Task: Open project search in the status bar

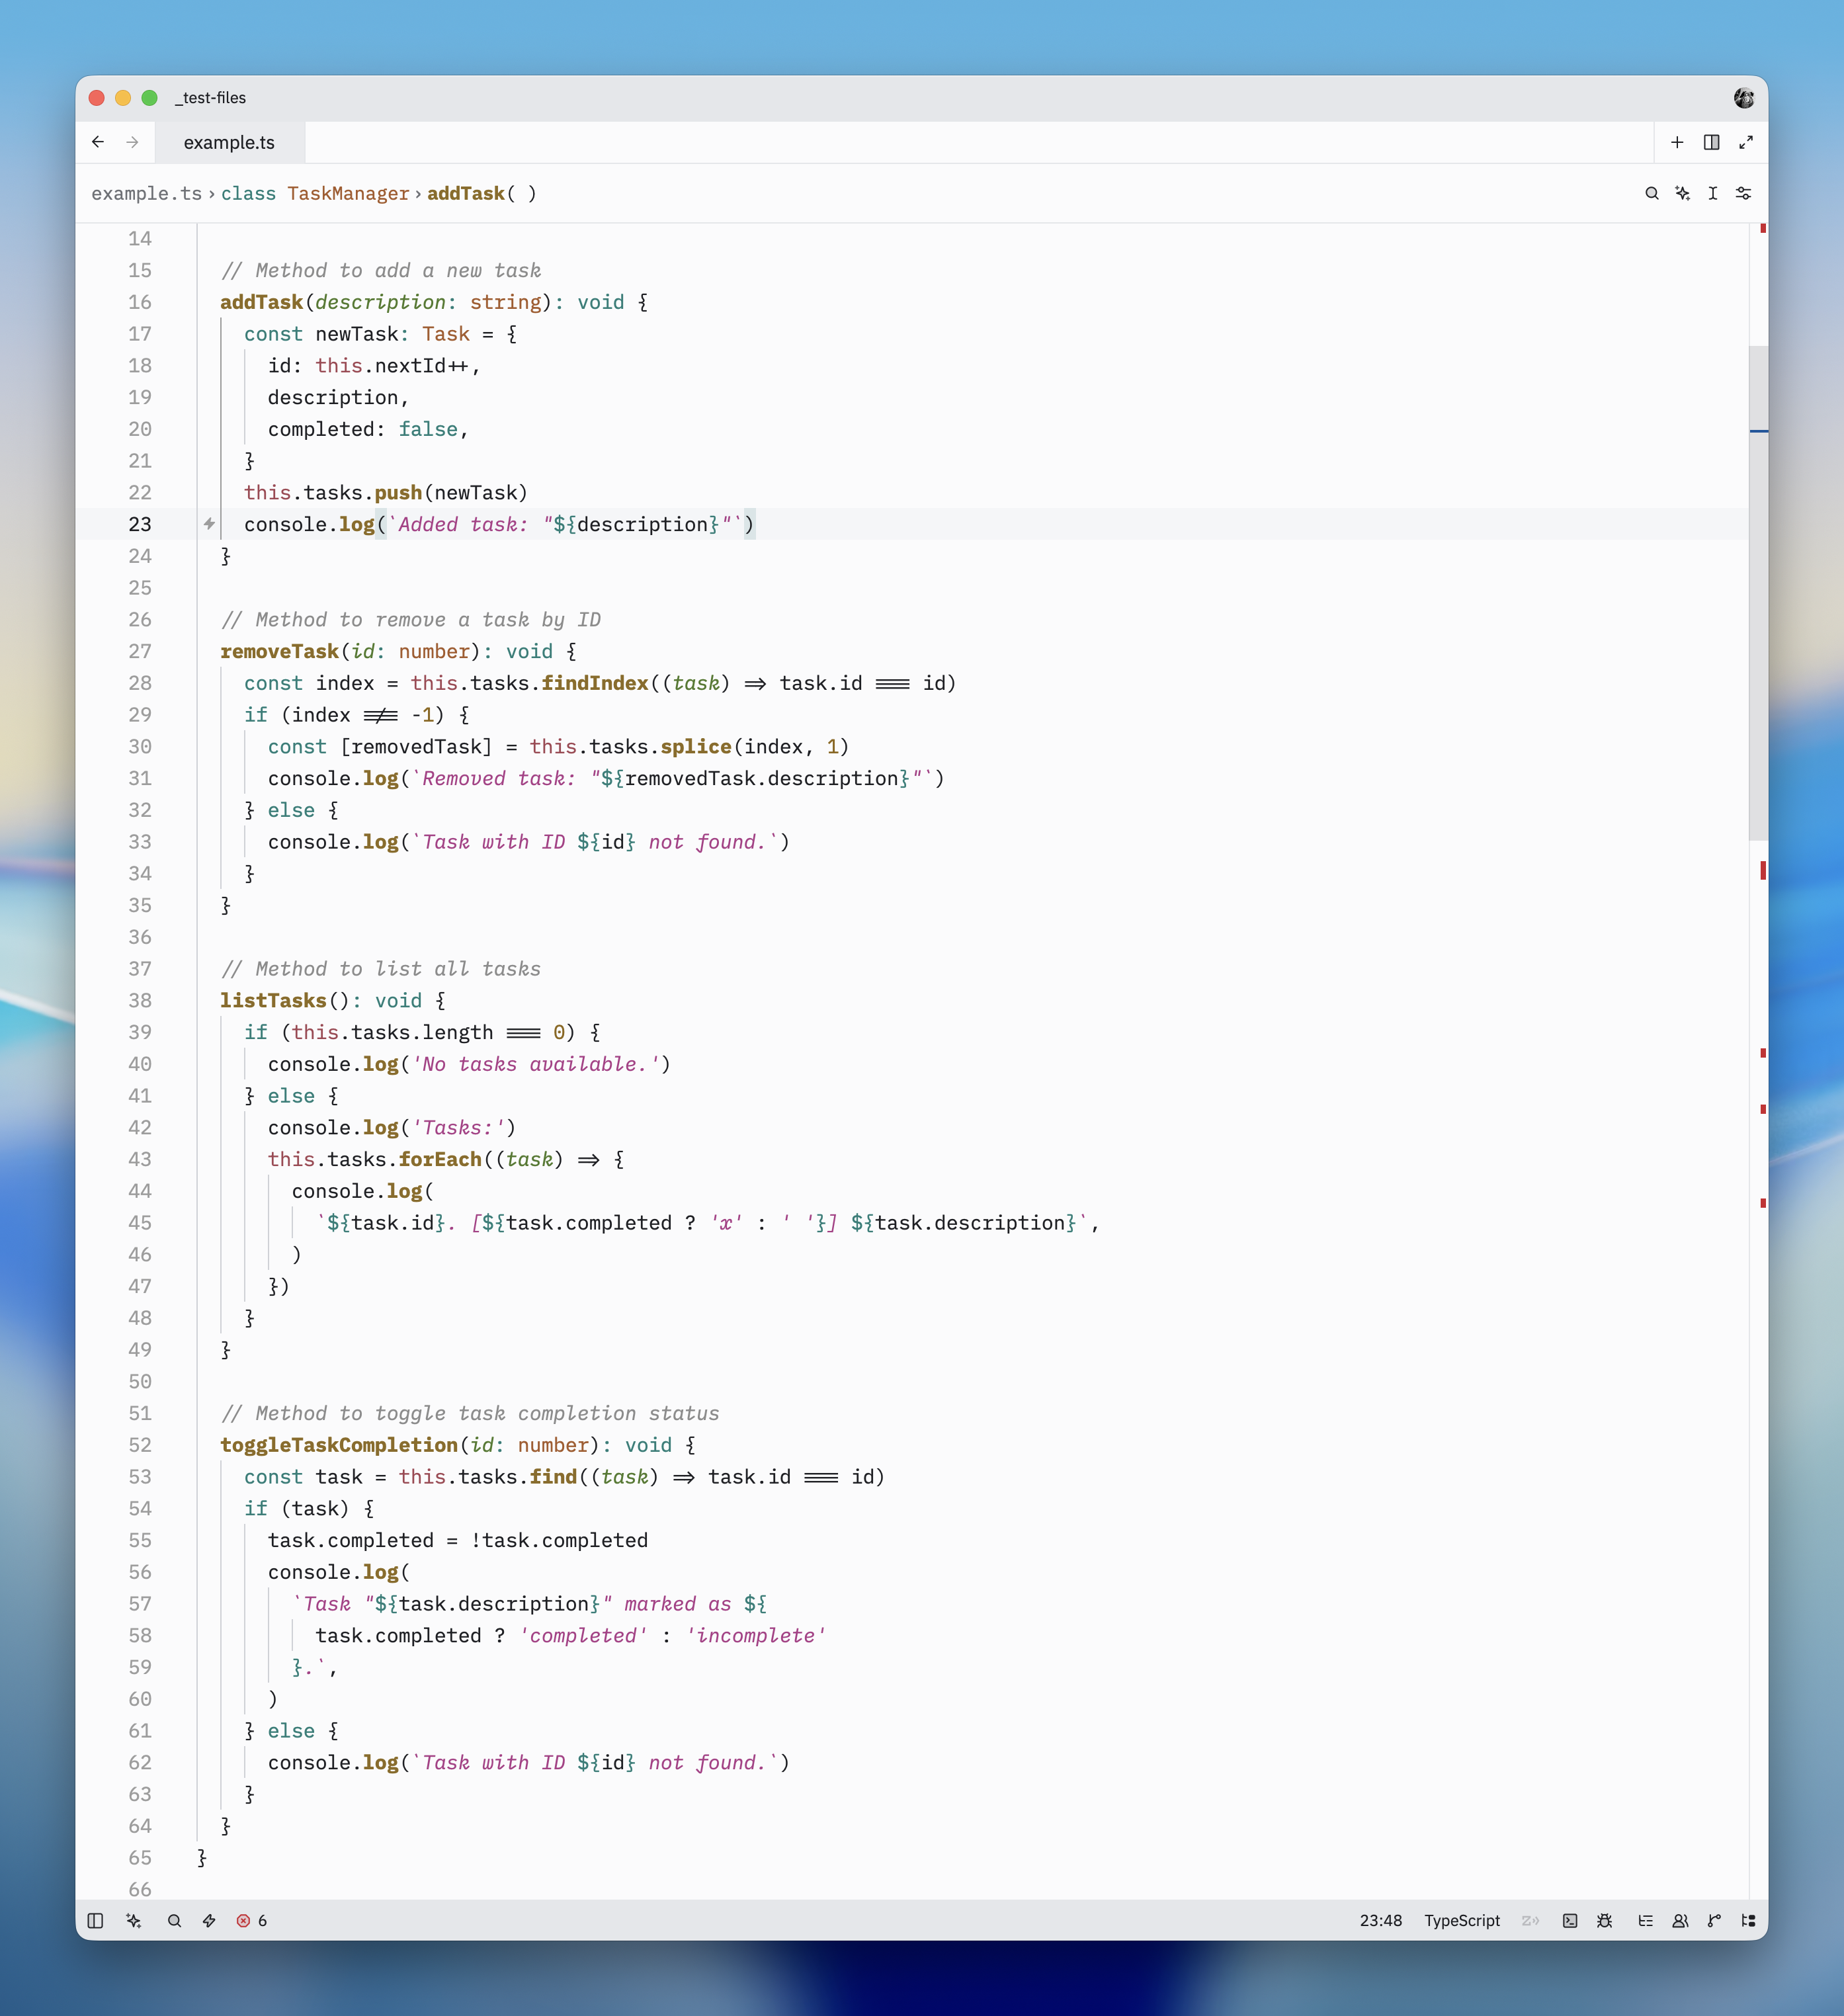Action: tap(174, 1920)
